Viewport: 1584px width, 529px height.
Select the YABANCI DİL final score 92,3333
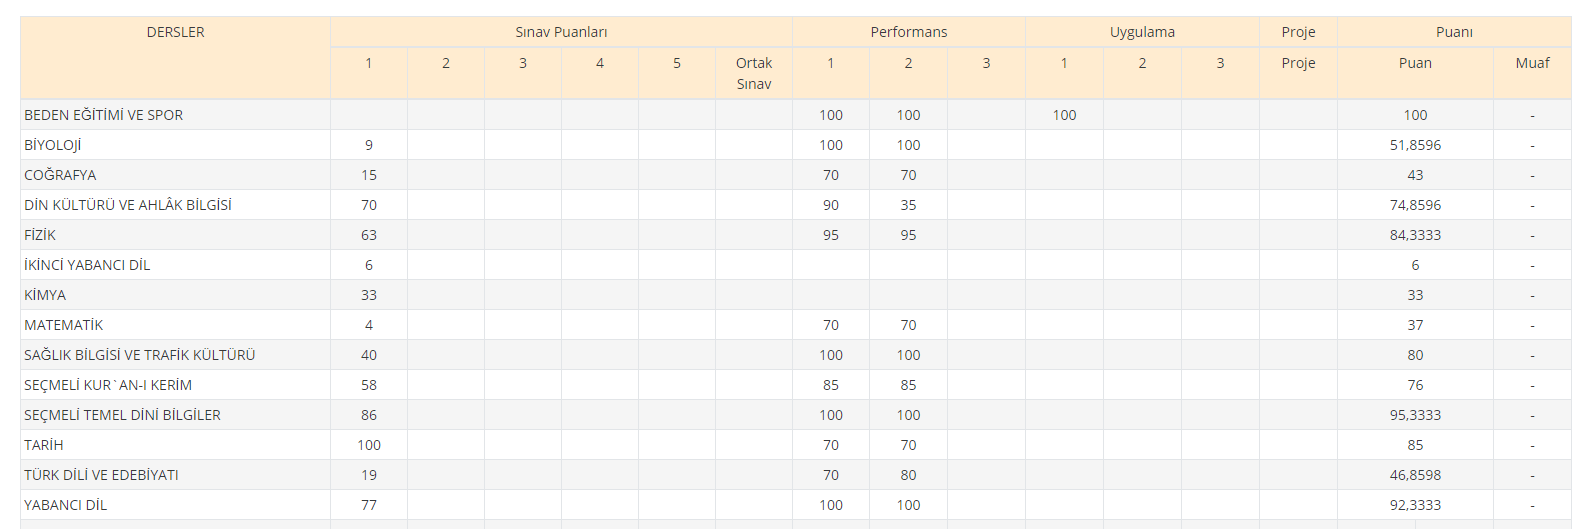pos(1415,505)
